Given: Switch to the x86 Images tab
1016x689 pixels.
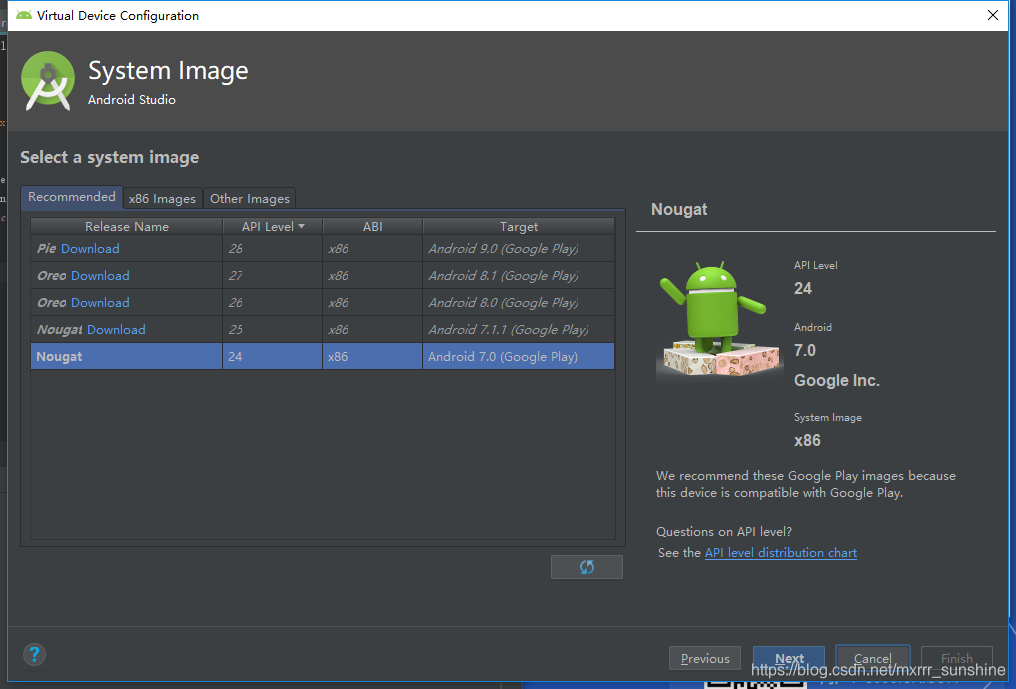Looking at the screenshot, I should tap(162, 198).
